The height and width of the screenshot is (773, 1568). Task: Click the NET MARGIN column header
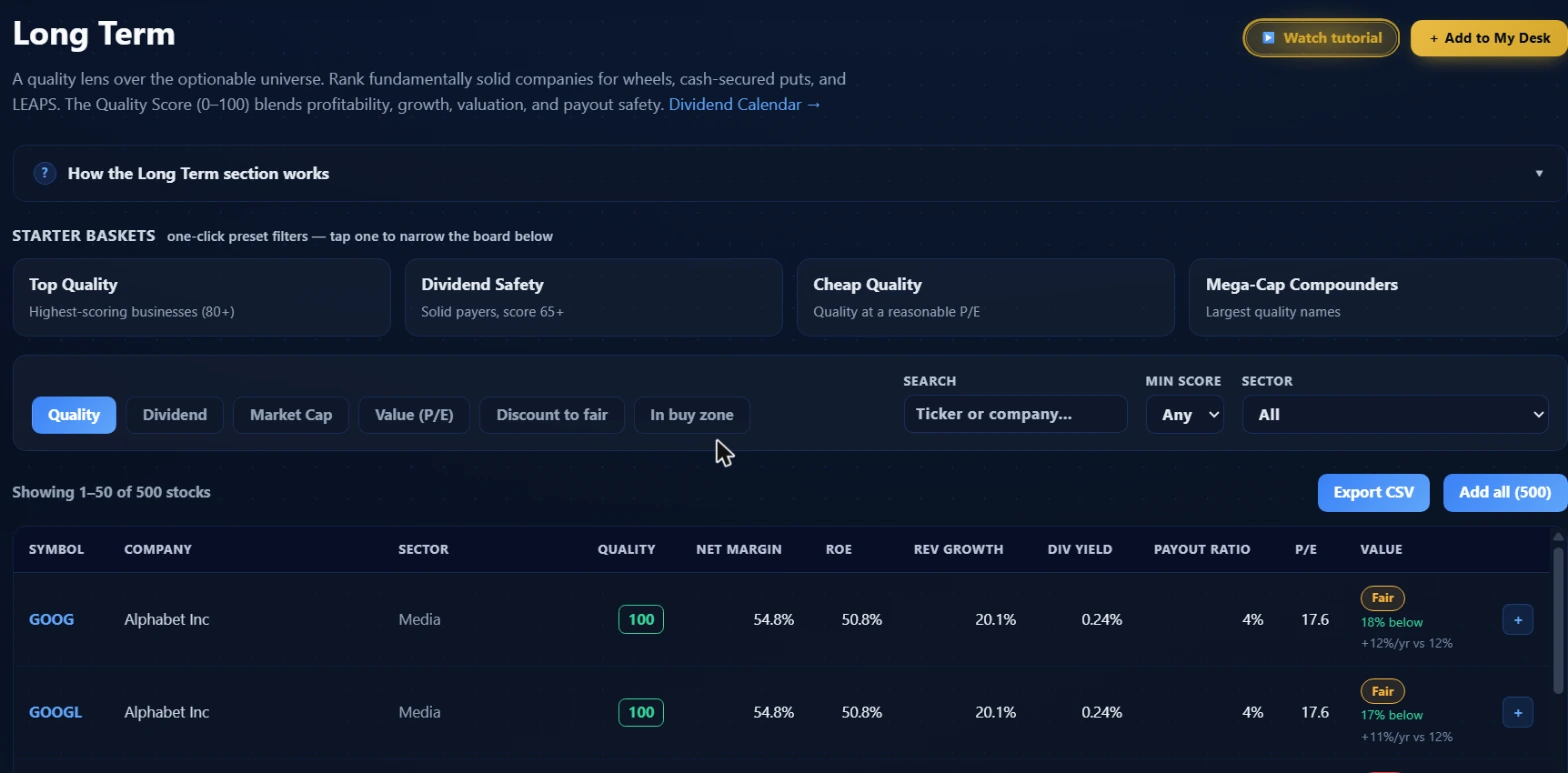pyautogui.click(x=739, y=549)
